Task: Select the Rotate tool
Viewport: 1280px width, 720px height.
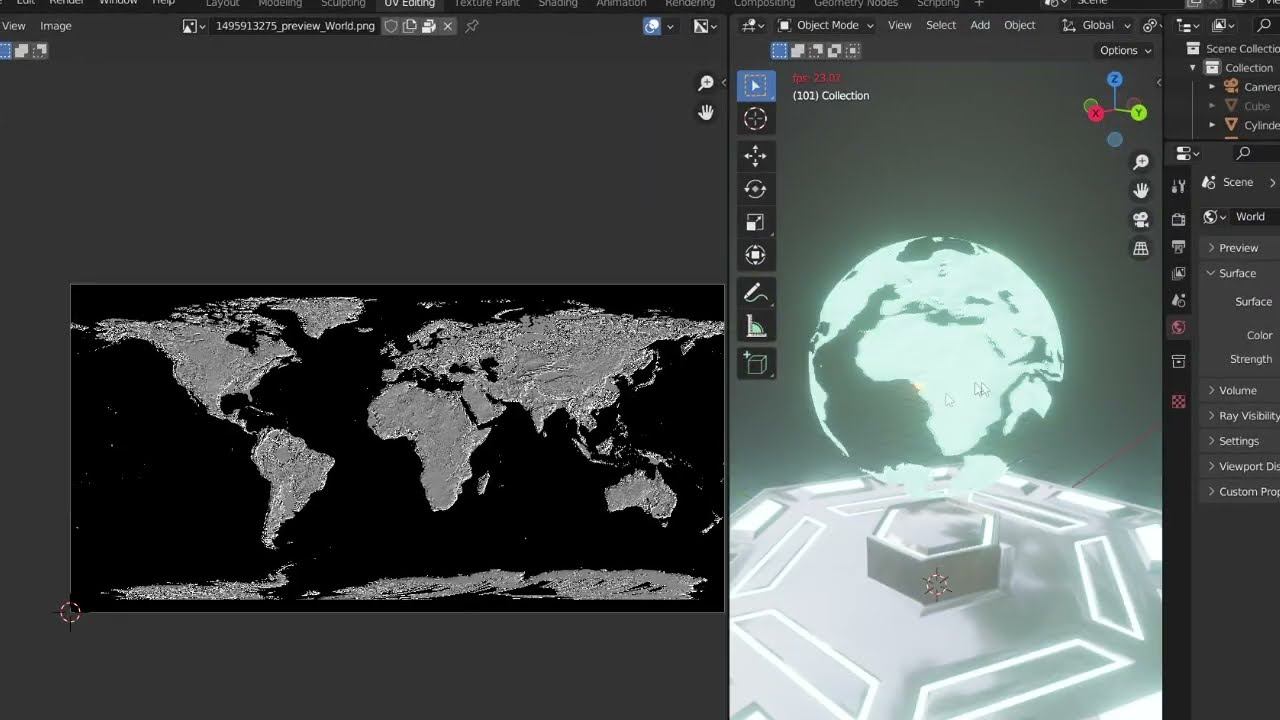Action: point(755,189)
